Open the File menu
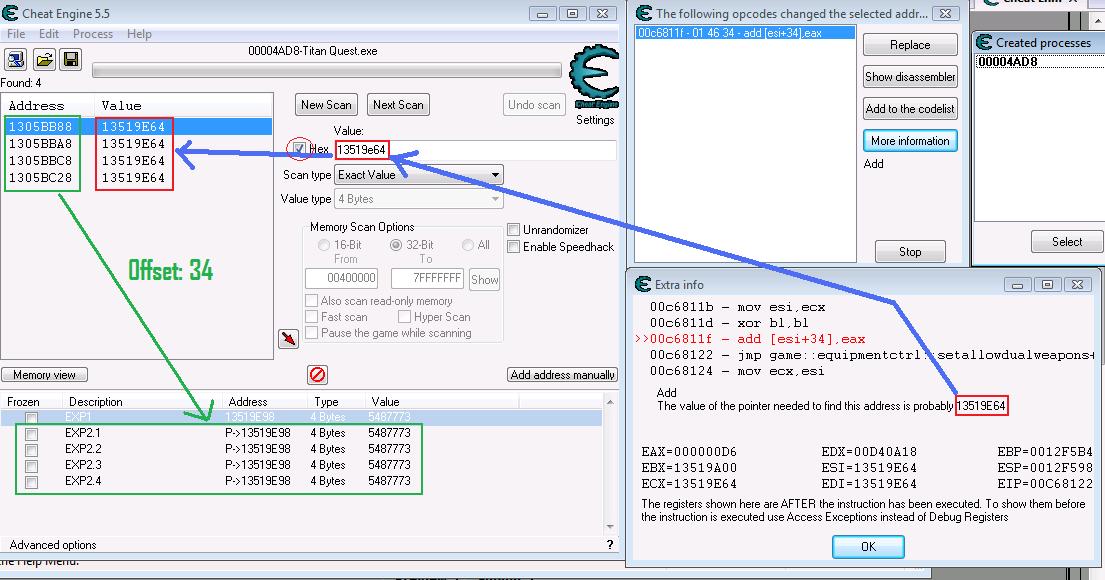 pyautogui.click(x=16, y=34)
